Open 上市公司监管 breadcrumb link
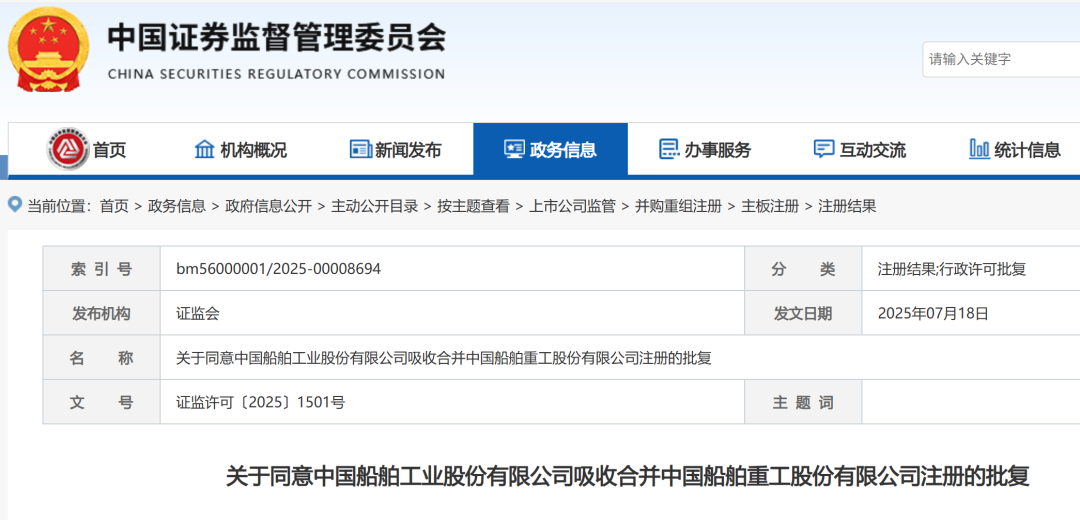This screenshot has height=520, width=1080. tap(572, 206)
